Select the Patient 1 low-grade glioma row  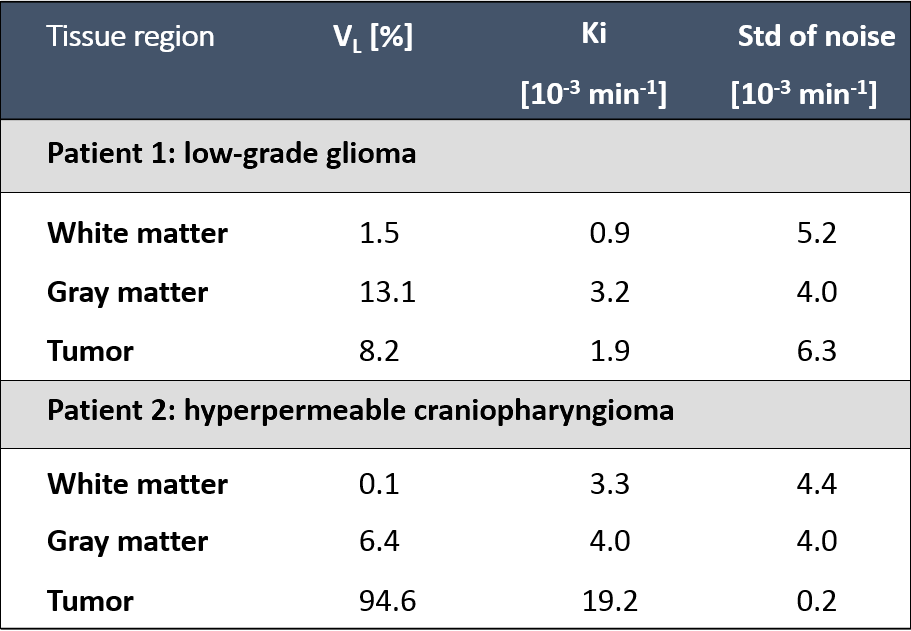point(231,155)
